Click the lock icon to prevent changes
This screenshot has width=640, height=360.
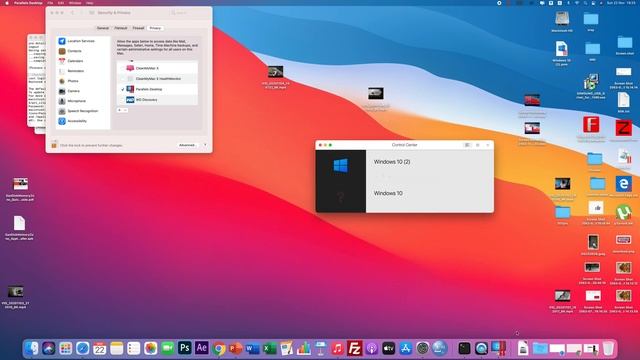[54, 144]
